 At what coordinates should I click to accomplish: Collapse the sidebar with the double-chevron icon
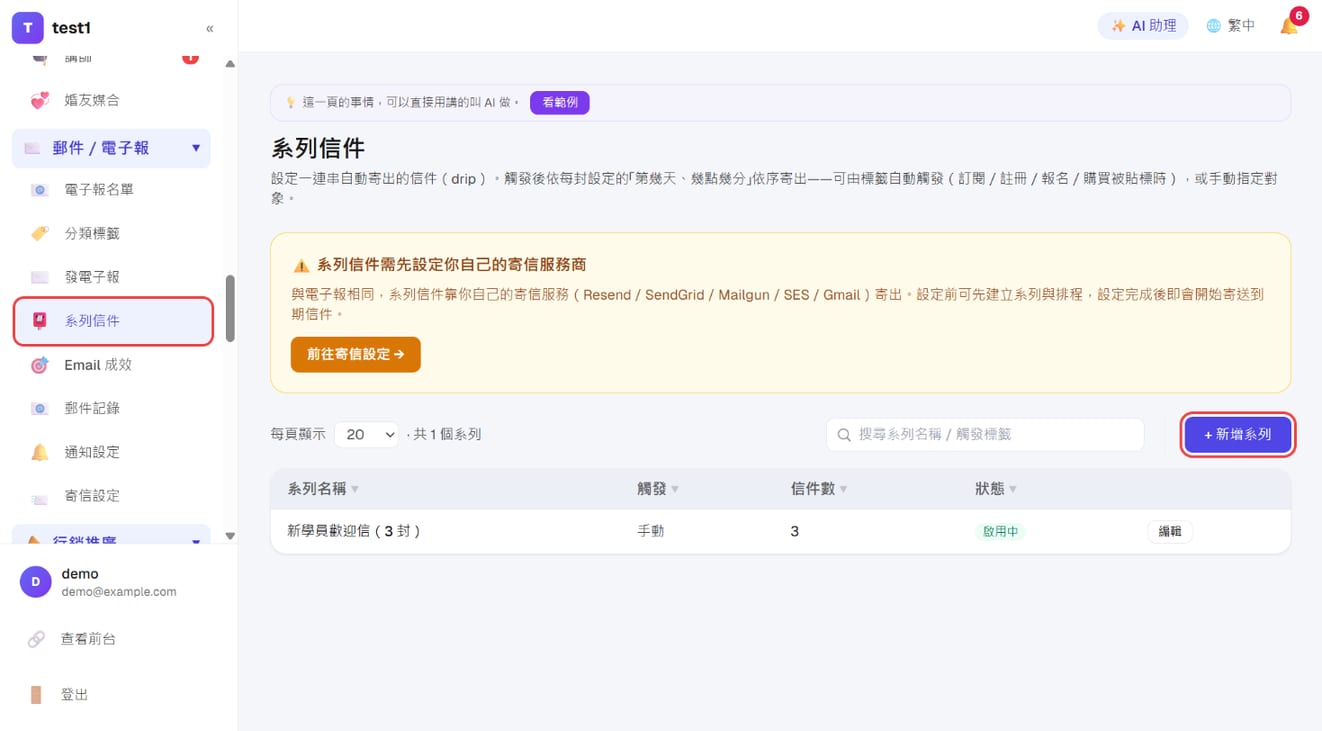pyautogui.click(x=209, y=28)
